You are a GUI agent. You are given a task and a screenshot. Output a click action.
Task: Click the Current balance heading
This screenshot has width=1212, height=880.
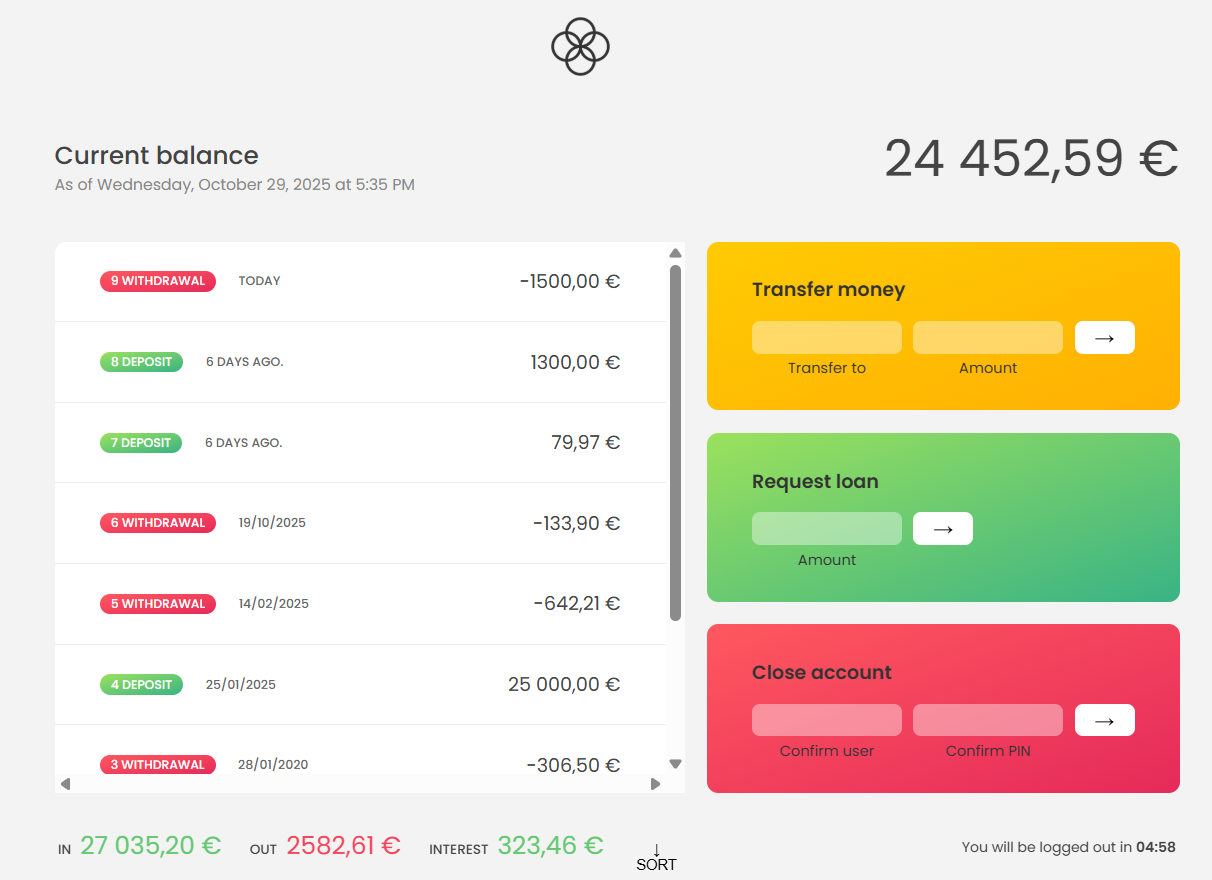(156, 155)
